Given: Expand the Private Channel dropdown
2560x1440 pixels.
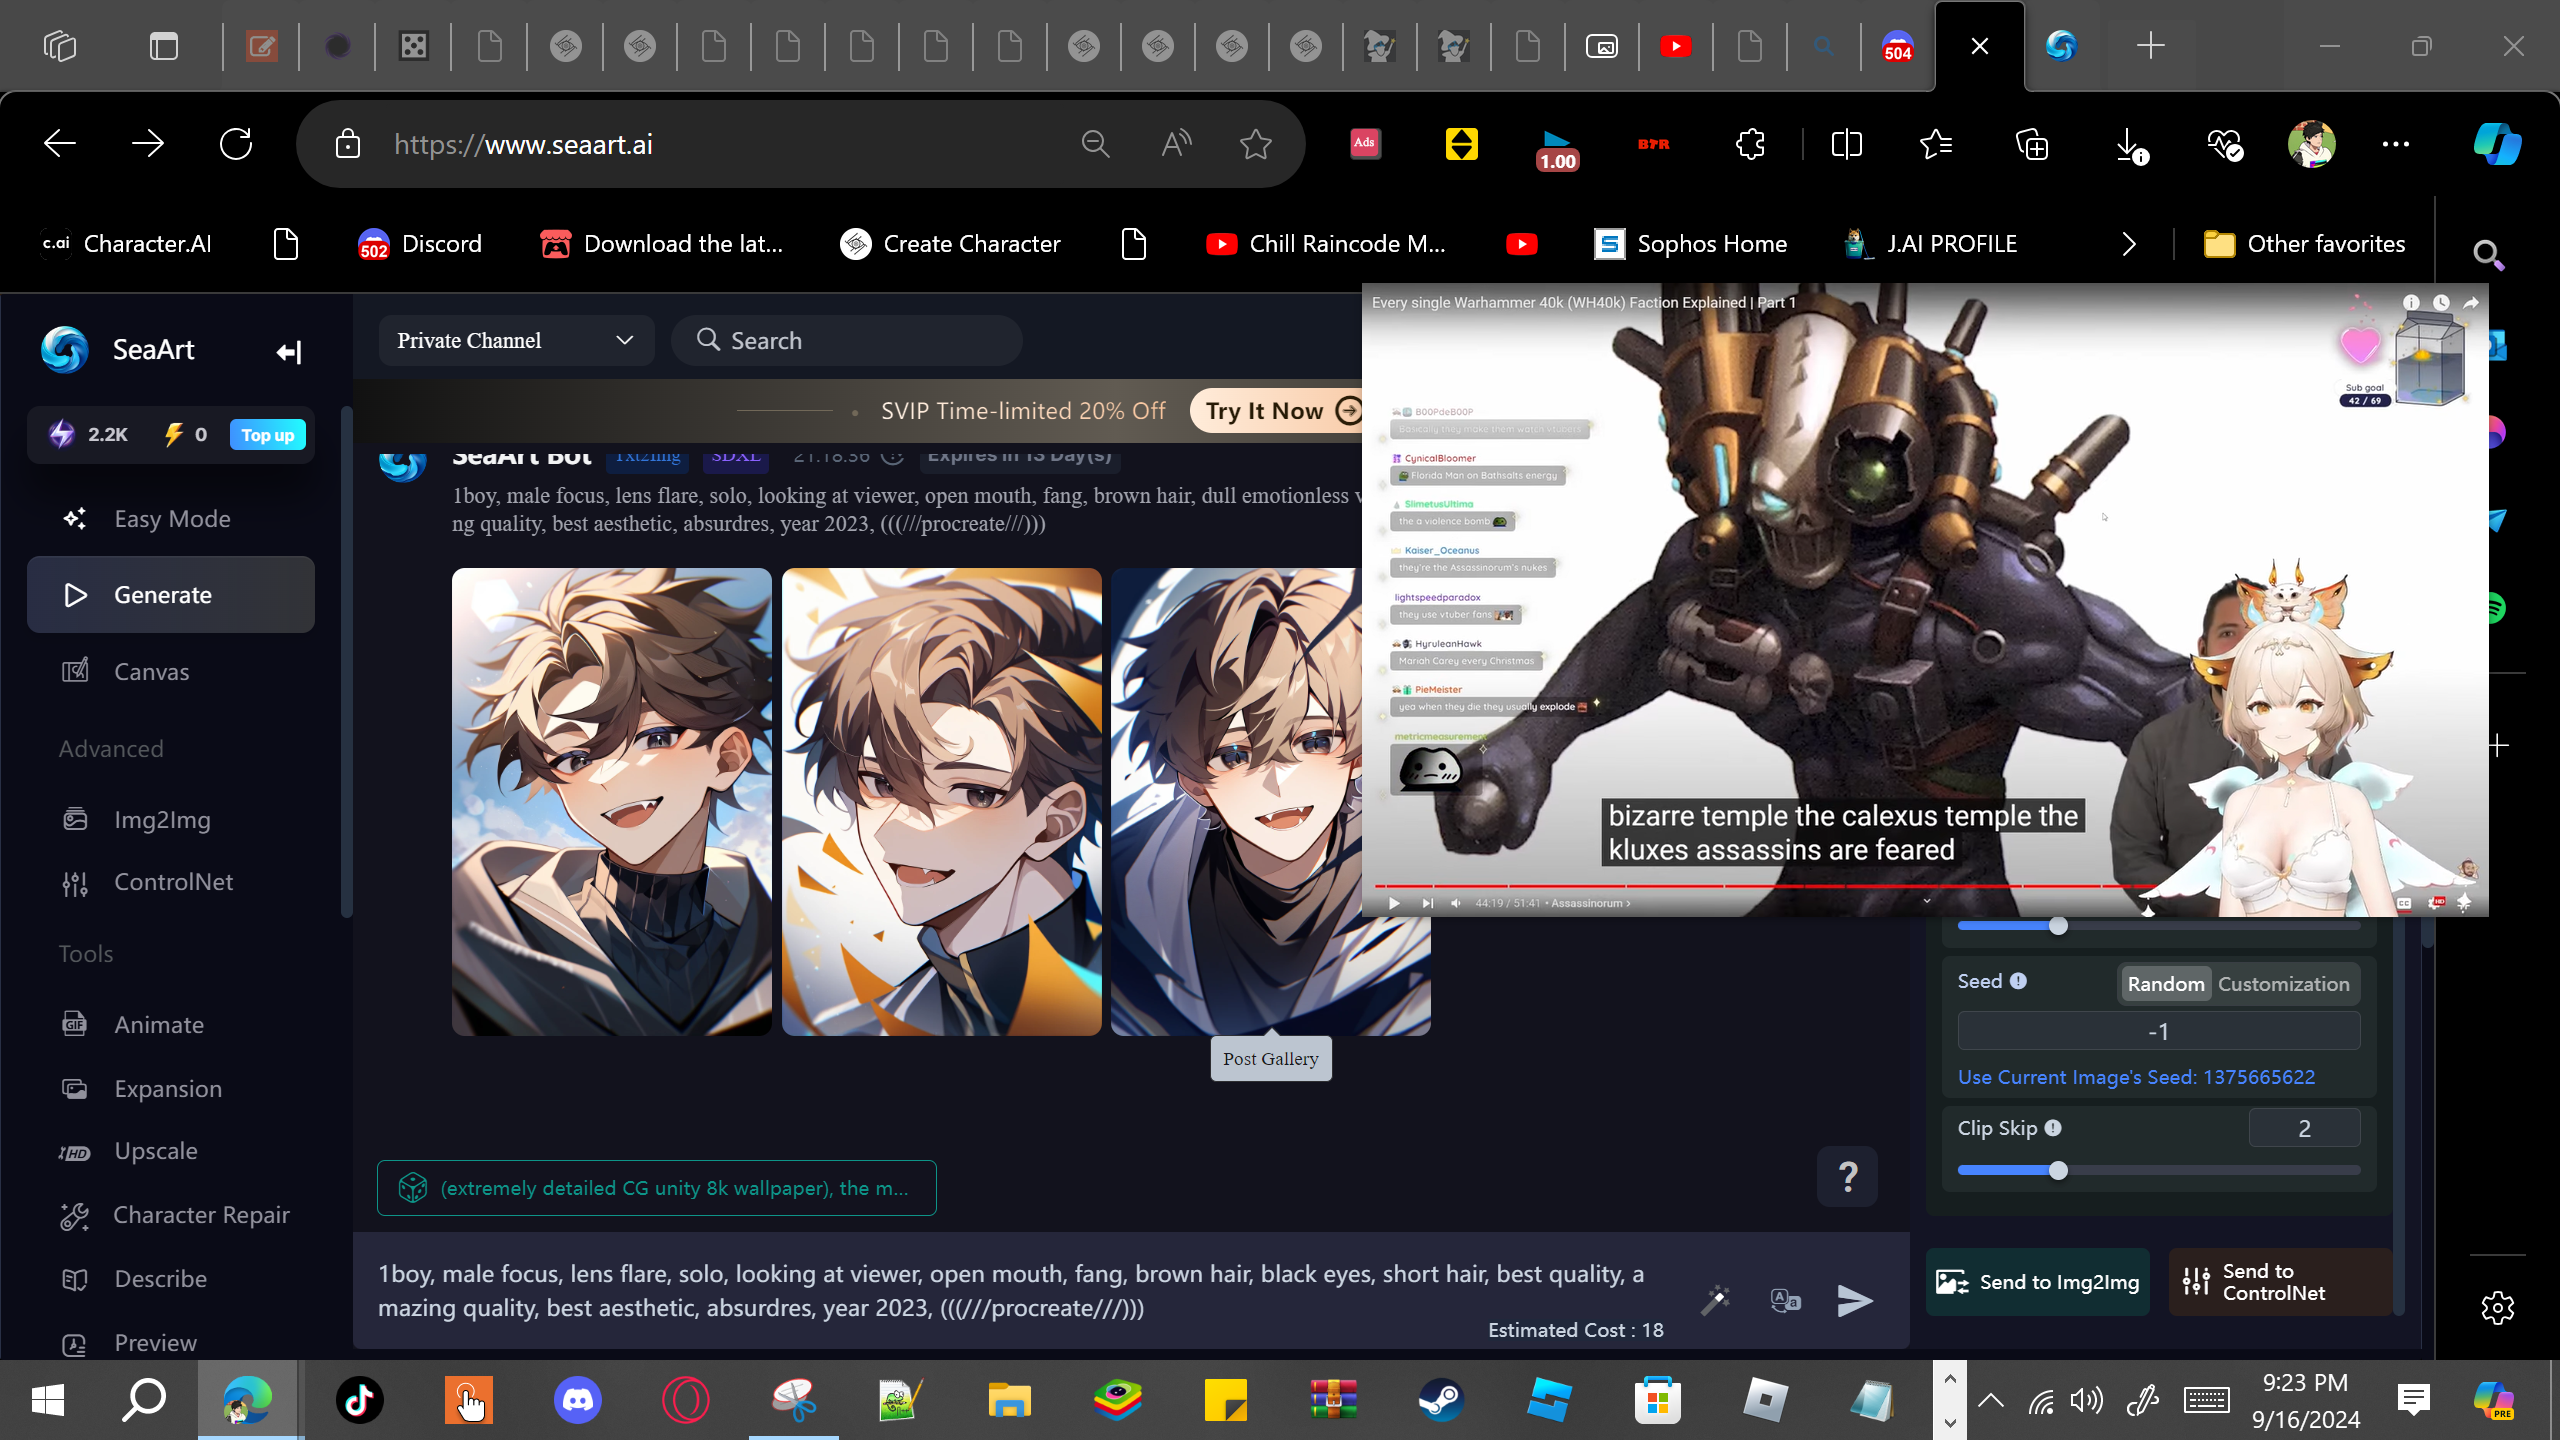Looking at the screenshot, I should [516, 340].
